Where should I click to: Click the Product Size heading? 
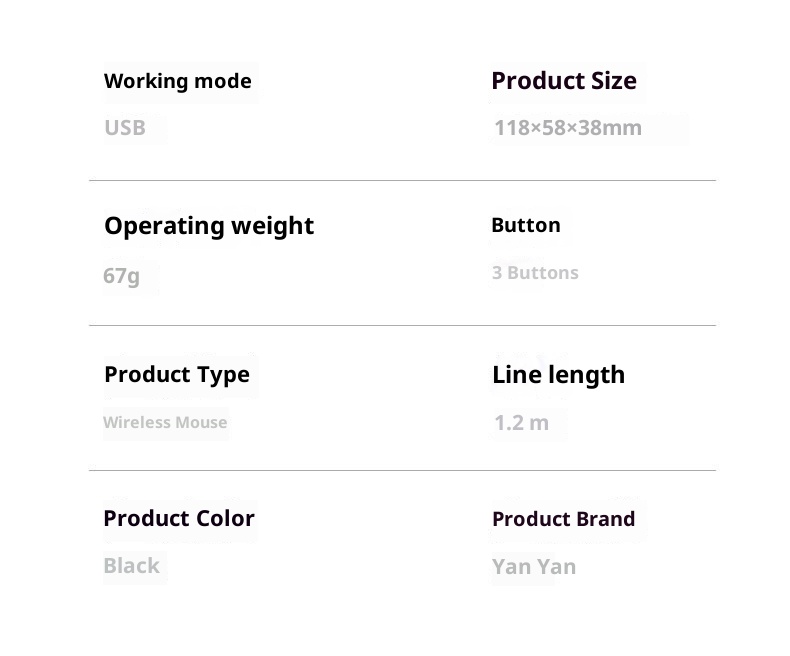564,81
